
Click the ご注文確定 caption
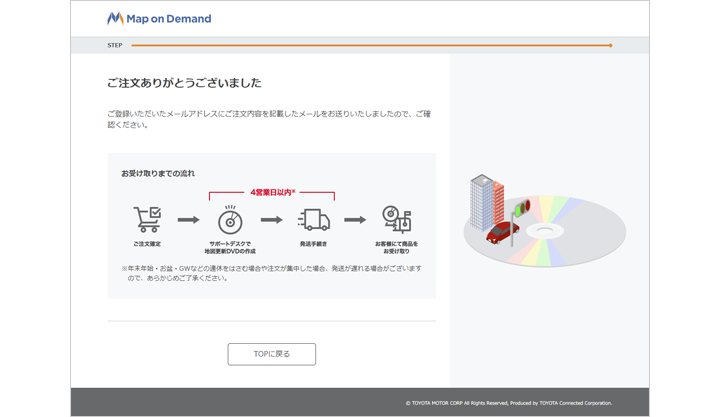[147, 244]
